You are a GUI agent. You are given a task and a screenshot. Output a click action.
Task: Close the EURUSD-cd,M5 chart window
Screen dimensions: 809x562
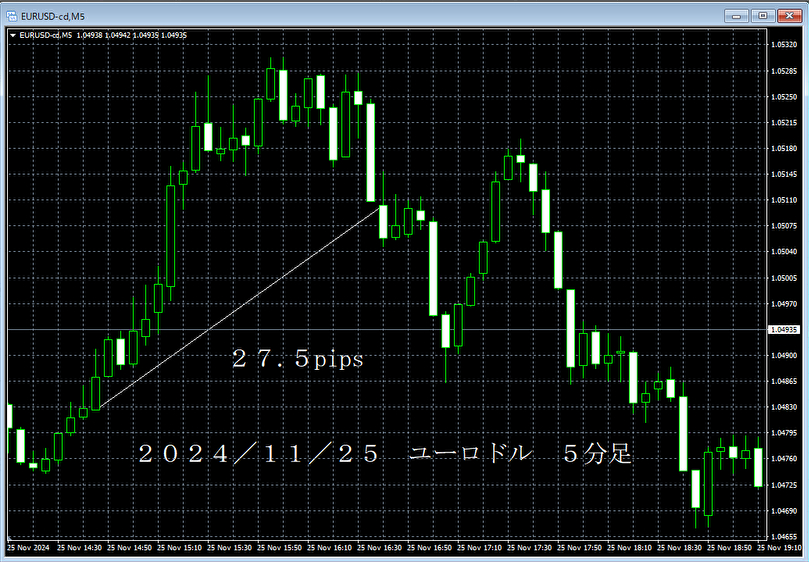point(789,14)
